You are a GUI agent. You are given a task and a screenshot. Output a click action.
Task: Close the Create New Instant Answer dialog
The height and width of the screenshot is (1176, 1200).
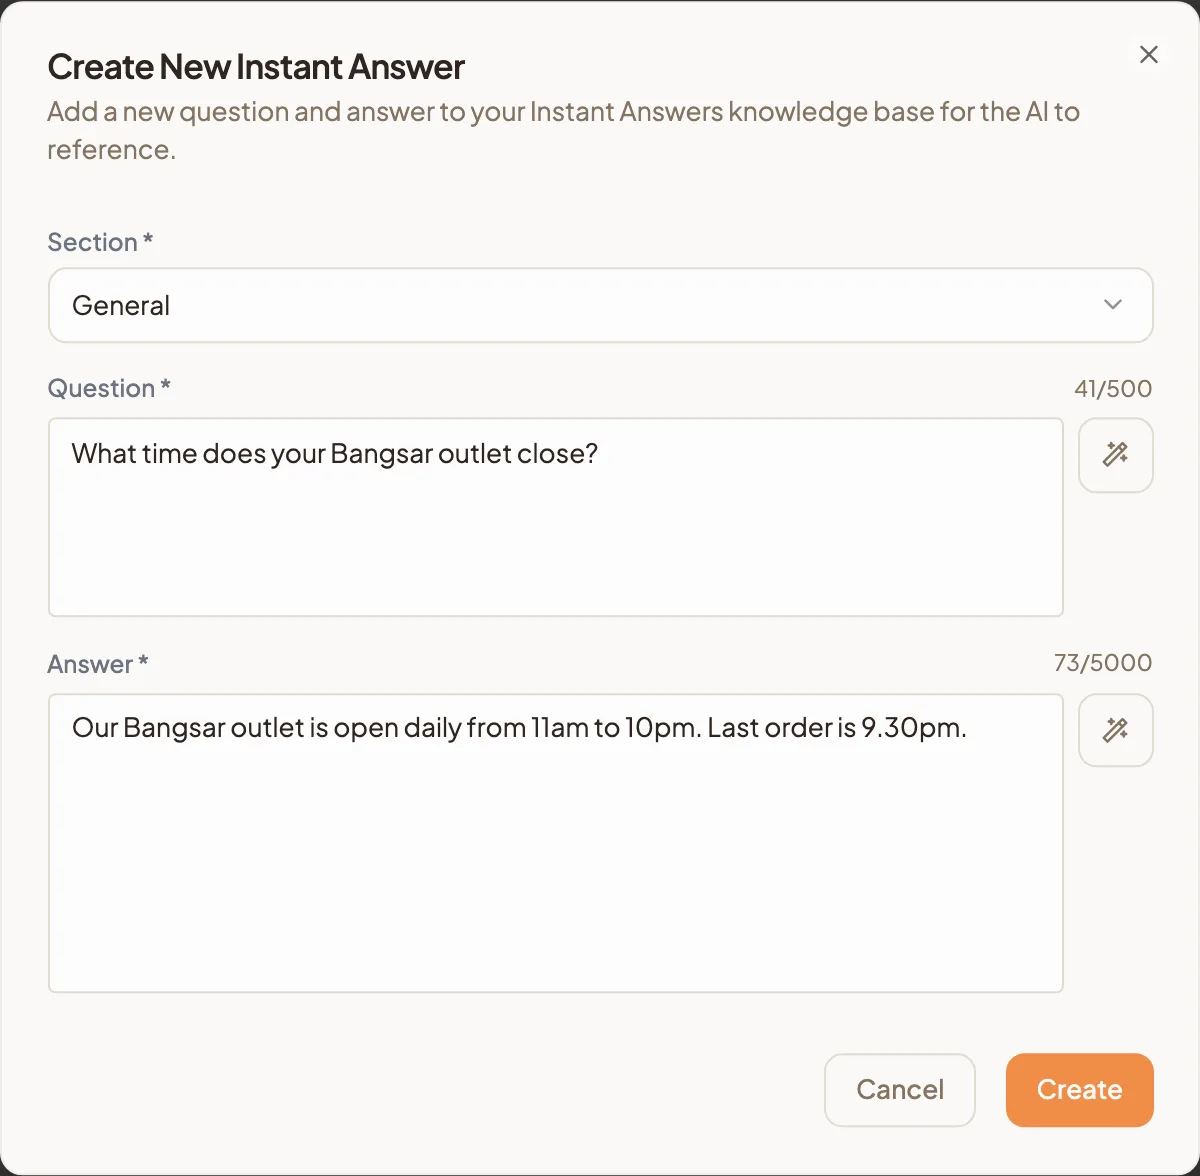point(1149,55)
